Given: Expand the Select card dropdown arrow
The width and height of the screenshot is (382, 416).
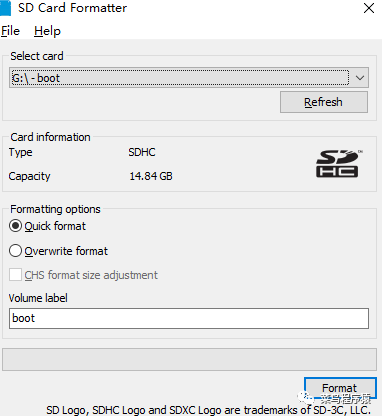Looking at the screenshot, I should pos(360,78).
